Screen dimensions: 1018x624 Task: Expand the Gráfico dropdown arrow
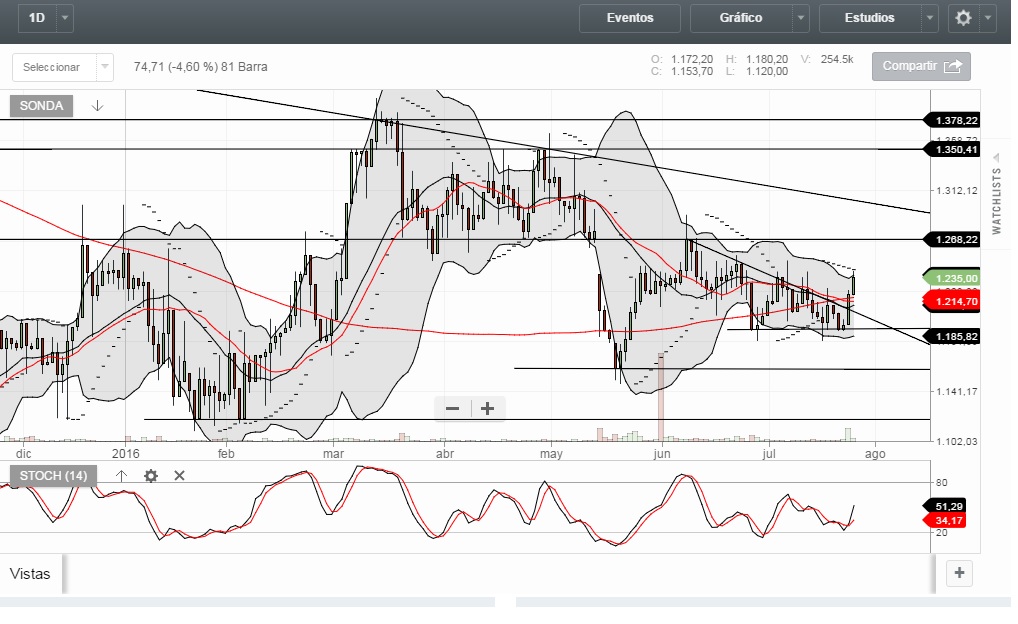point(800,18)
